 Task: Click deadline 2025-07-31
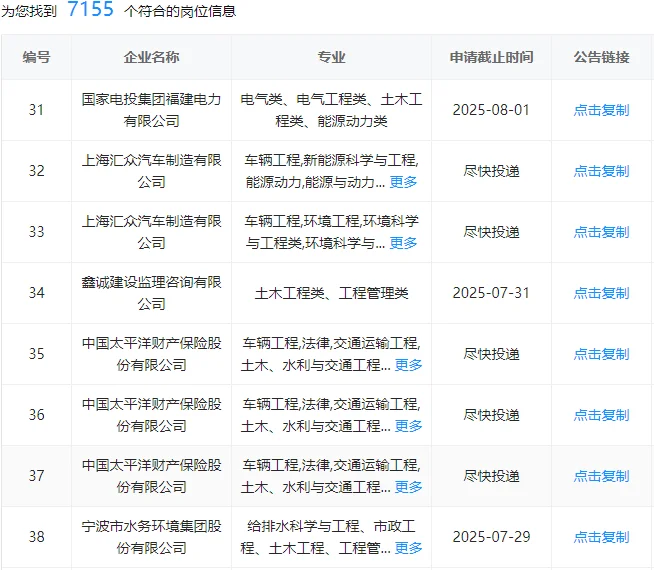point(491,293)
